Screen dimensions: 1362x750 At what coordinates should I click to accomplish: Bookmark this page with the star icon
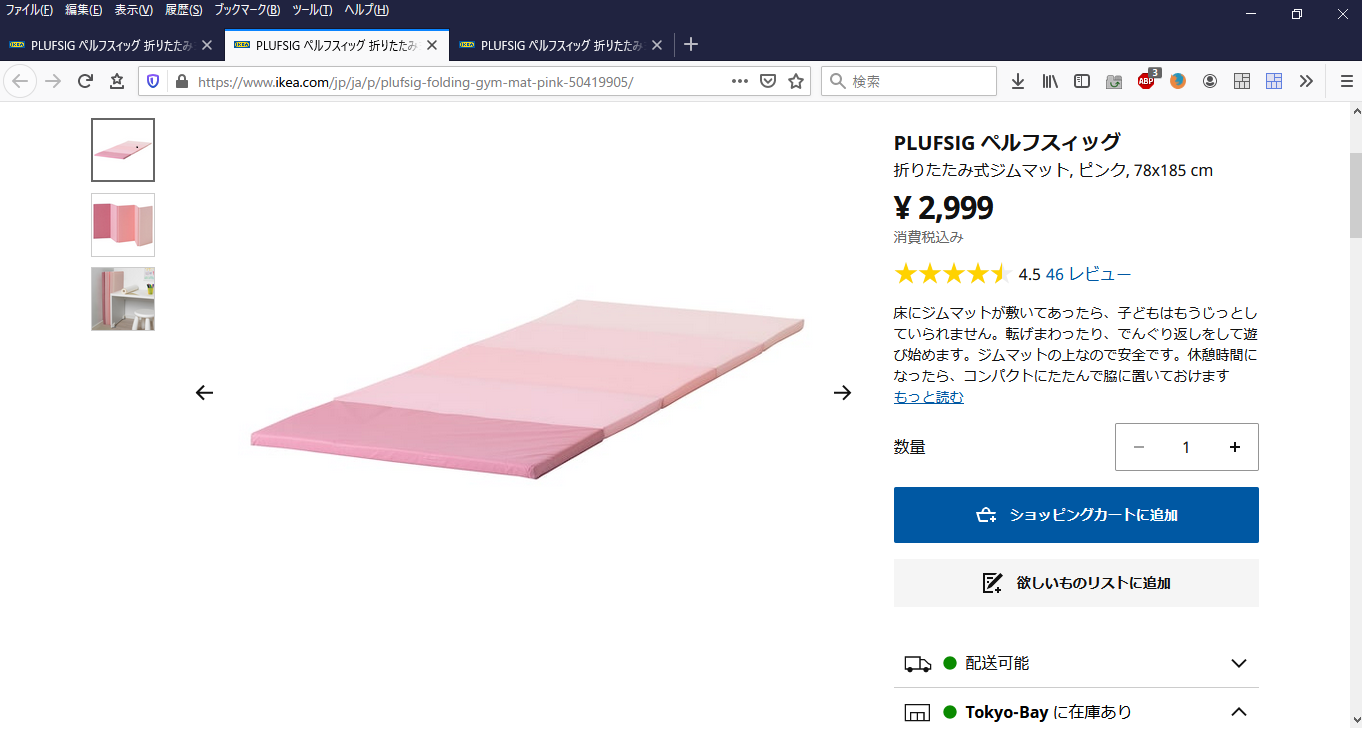[x=796, y=81]
